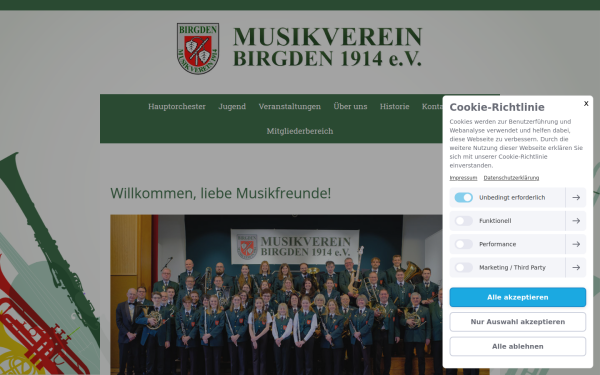Enable the Performance cookies switch
The width and height of the screenshot is (600, 375).
tap(463, 244)
